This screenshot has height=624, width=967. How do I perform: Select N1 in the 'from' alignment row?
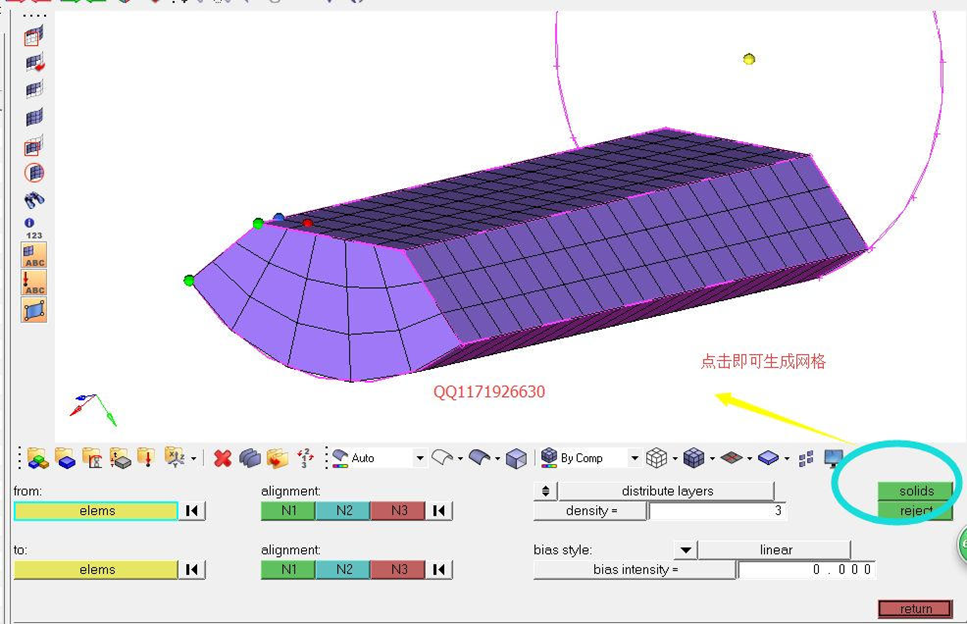(289, 511)
